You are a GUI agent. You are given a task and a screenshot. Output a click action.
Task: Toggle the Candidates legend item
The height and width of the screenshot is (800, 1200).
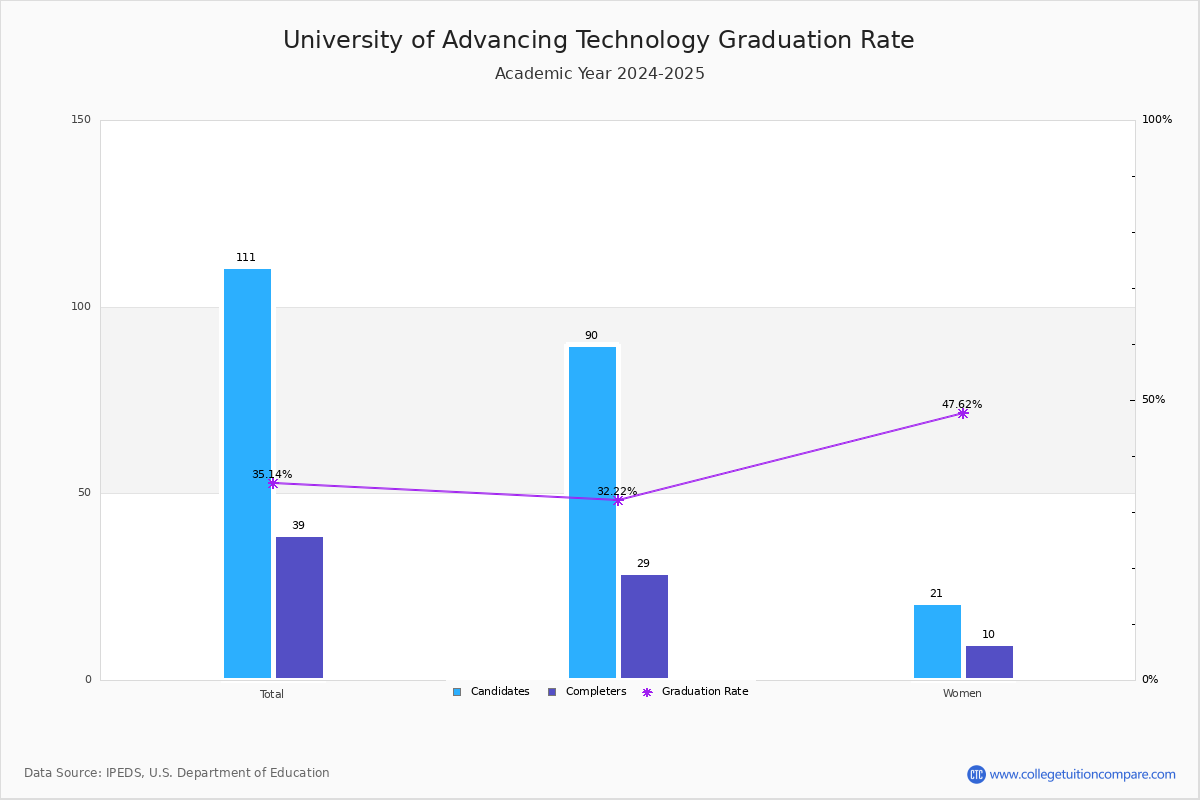(491, 692)
